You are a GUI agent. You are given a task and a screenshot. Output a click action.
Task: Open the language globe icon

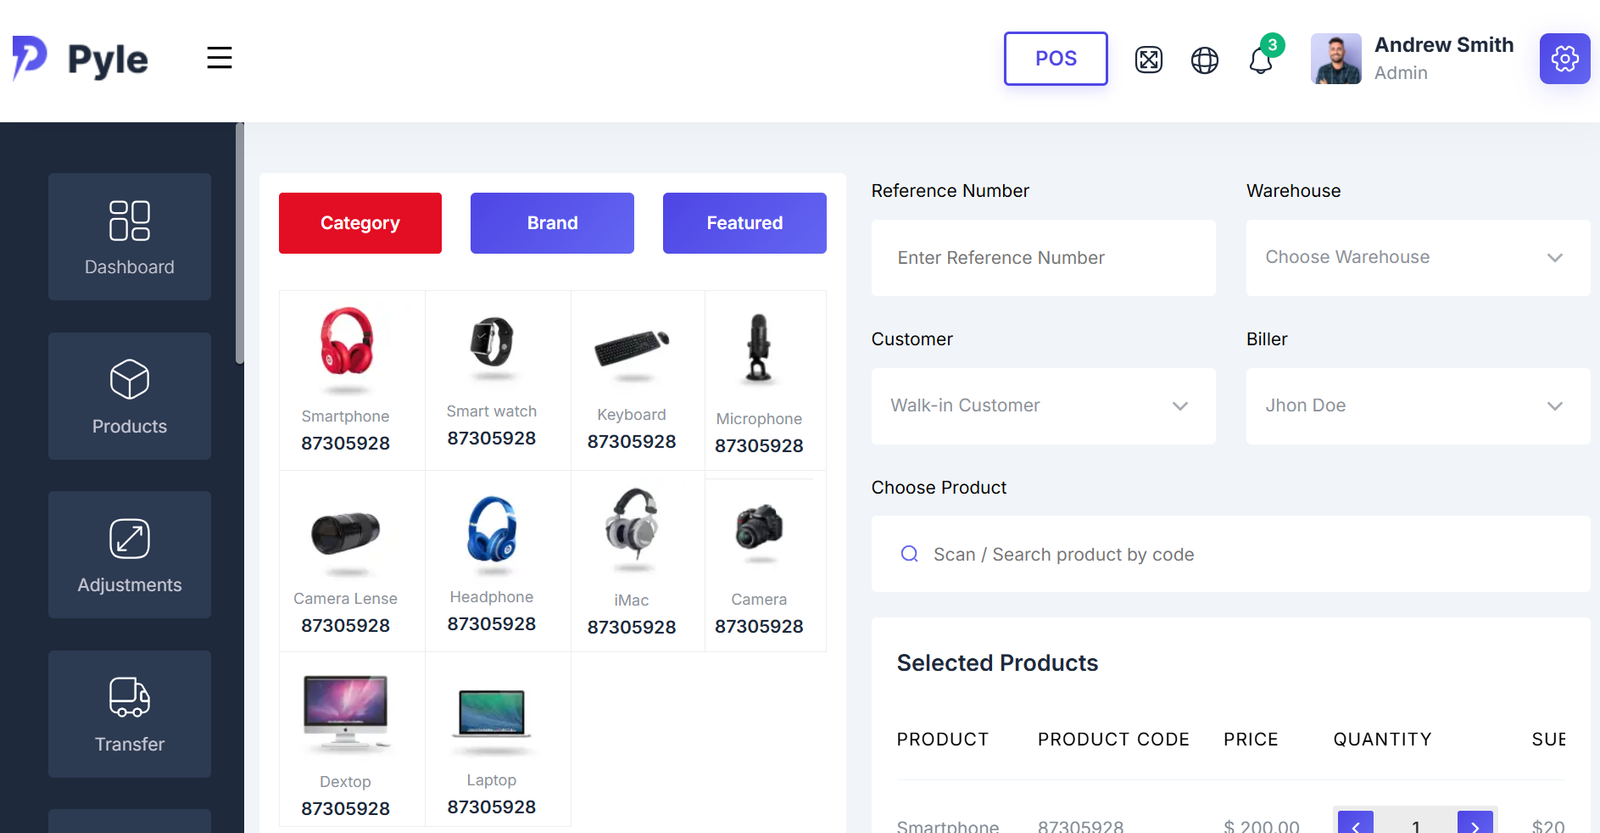[1205, 60]
